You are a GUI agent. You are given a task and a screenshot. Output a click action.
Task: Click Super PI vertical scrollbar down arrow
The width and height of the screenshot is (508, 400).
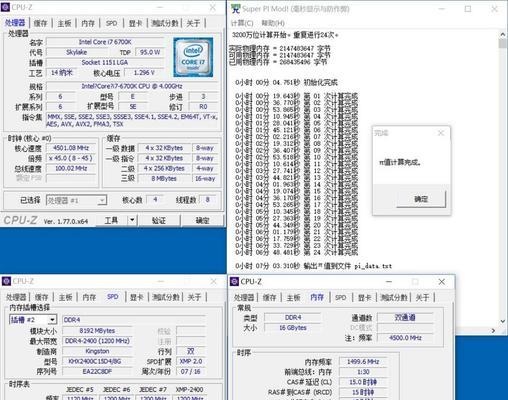coord(503,321)
